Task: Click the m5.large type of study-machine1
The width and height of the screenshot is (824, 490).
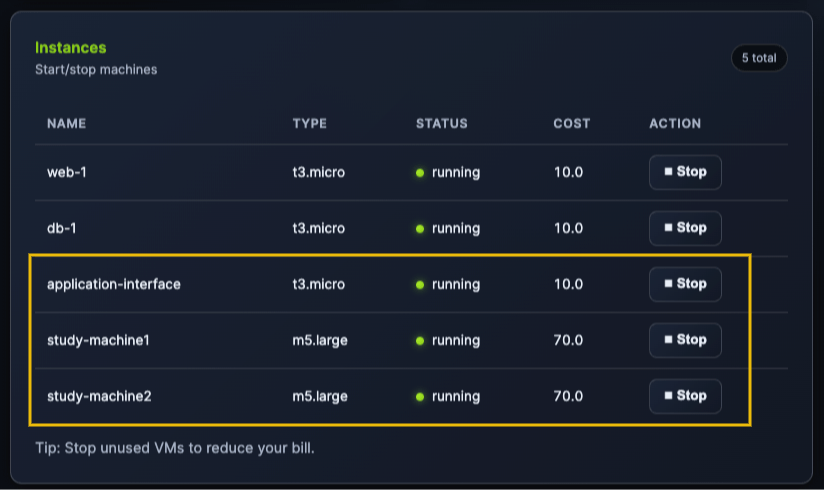Action: pyautogui.click(x=320, y=340)
